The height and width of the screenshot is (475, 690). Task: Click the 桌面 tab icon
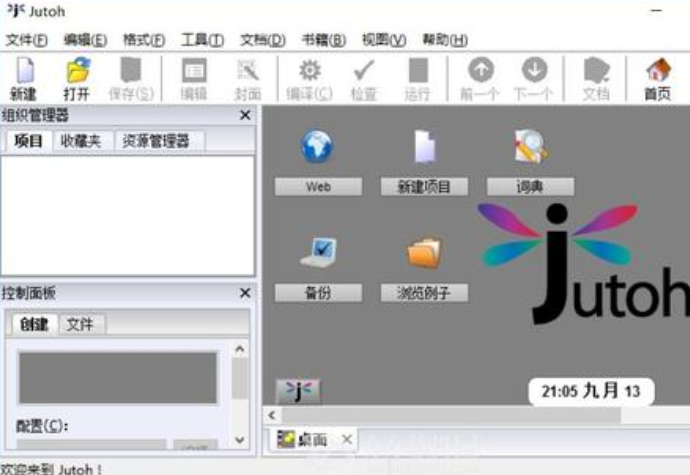pos(286,439)
